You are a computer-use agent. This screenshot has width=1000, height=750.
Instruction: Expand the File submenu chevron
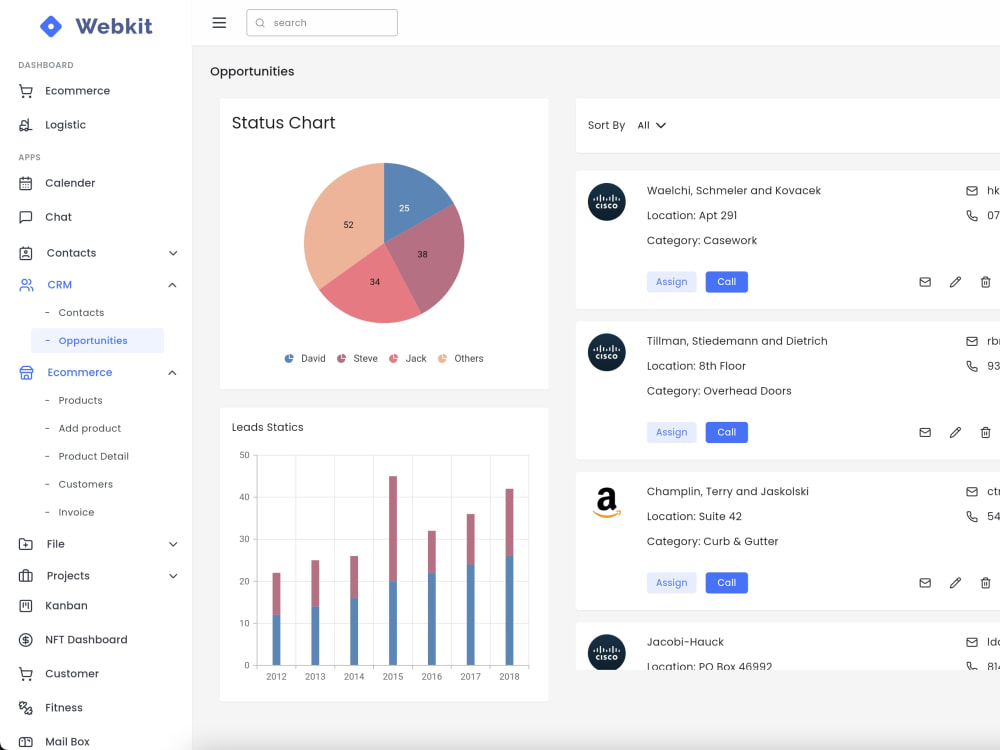coord(173,544)
